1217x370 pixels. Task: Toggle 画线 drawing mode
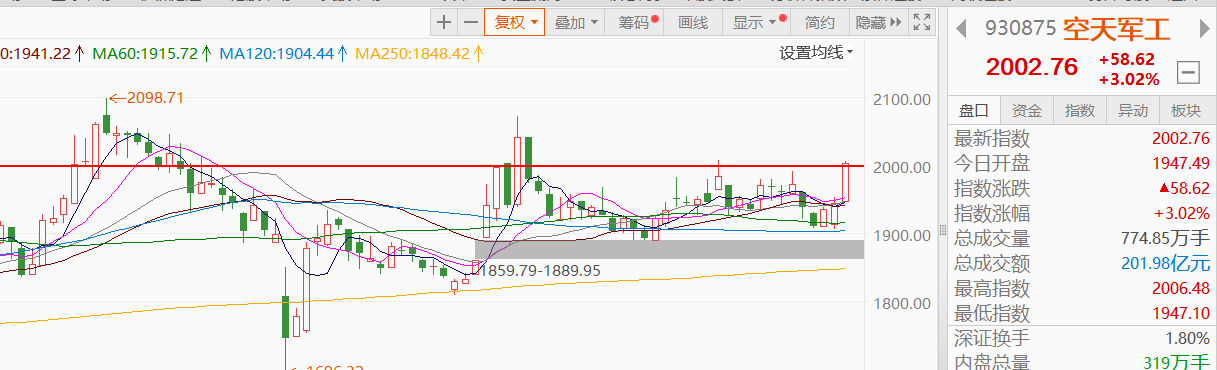692,22
